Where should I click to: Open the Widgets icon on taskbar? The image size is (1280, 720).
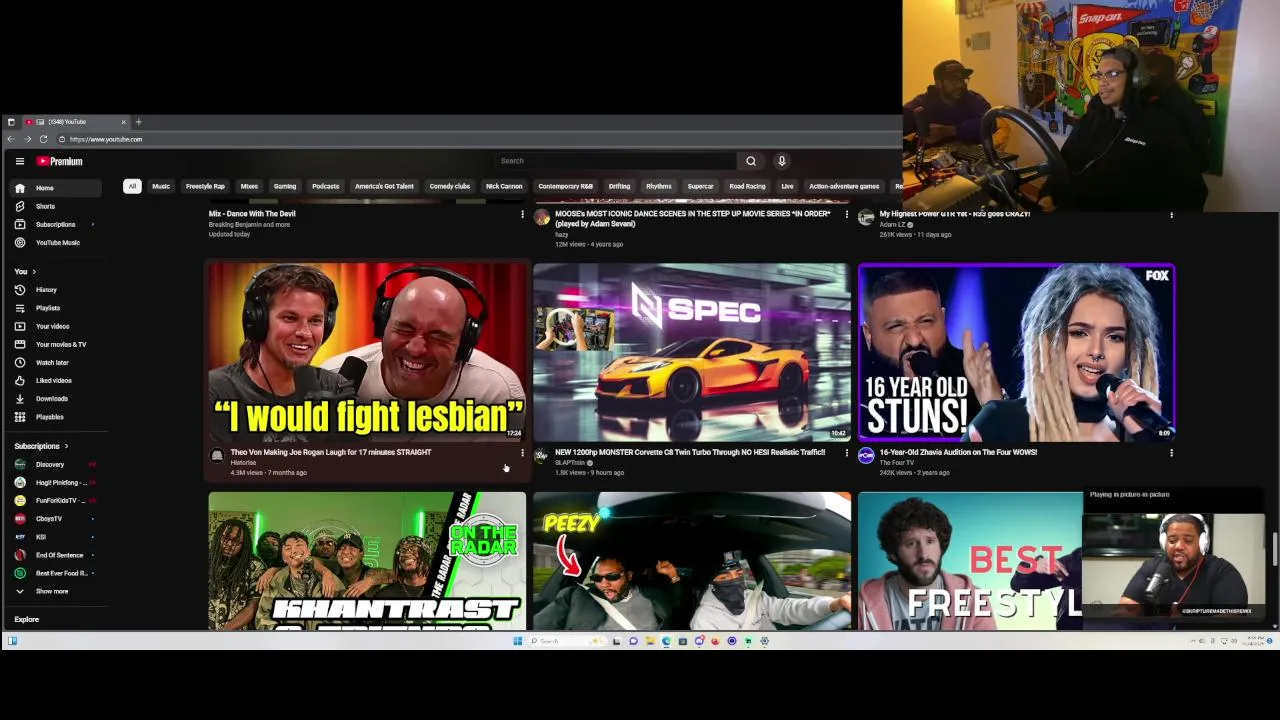pos(12,641)
